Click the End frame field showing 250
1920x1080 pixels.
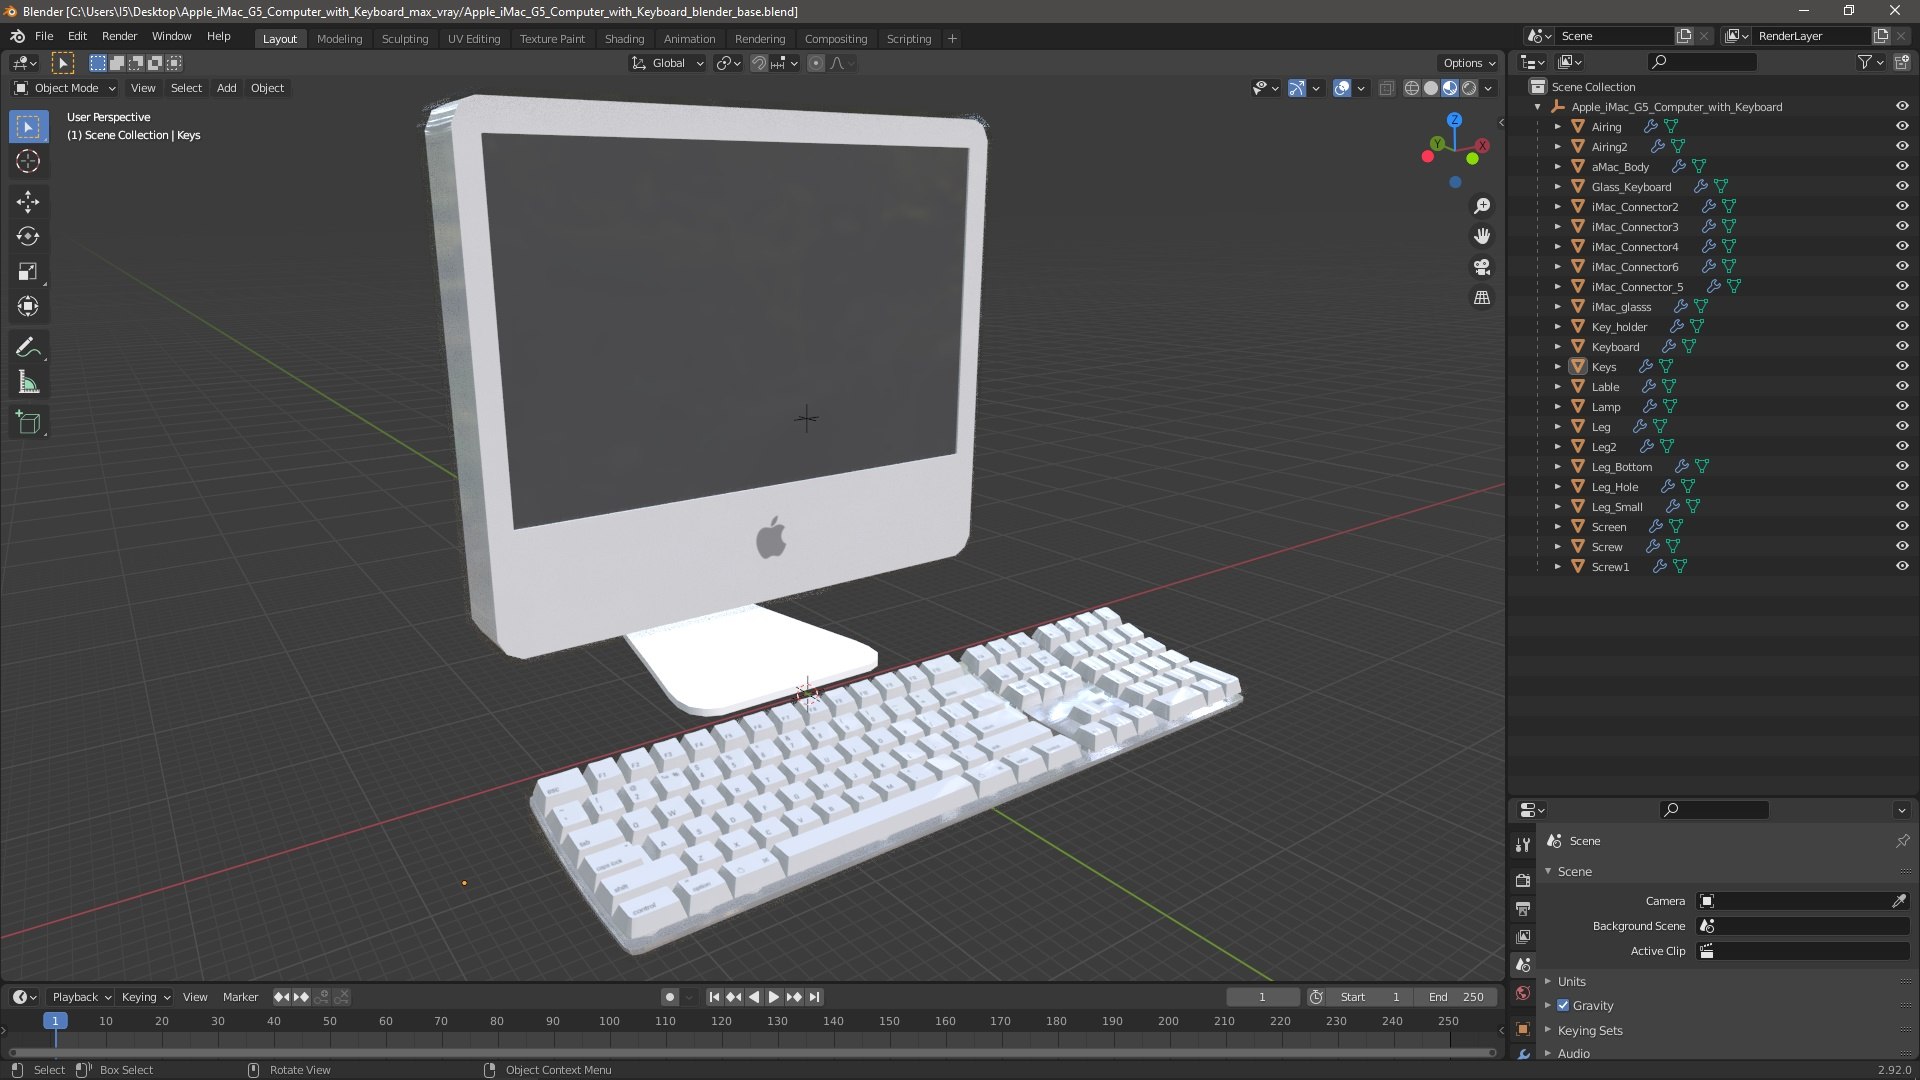tap(1458, 997)
